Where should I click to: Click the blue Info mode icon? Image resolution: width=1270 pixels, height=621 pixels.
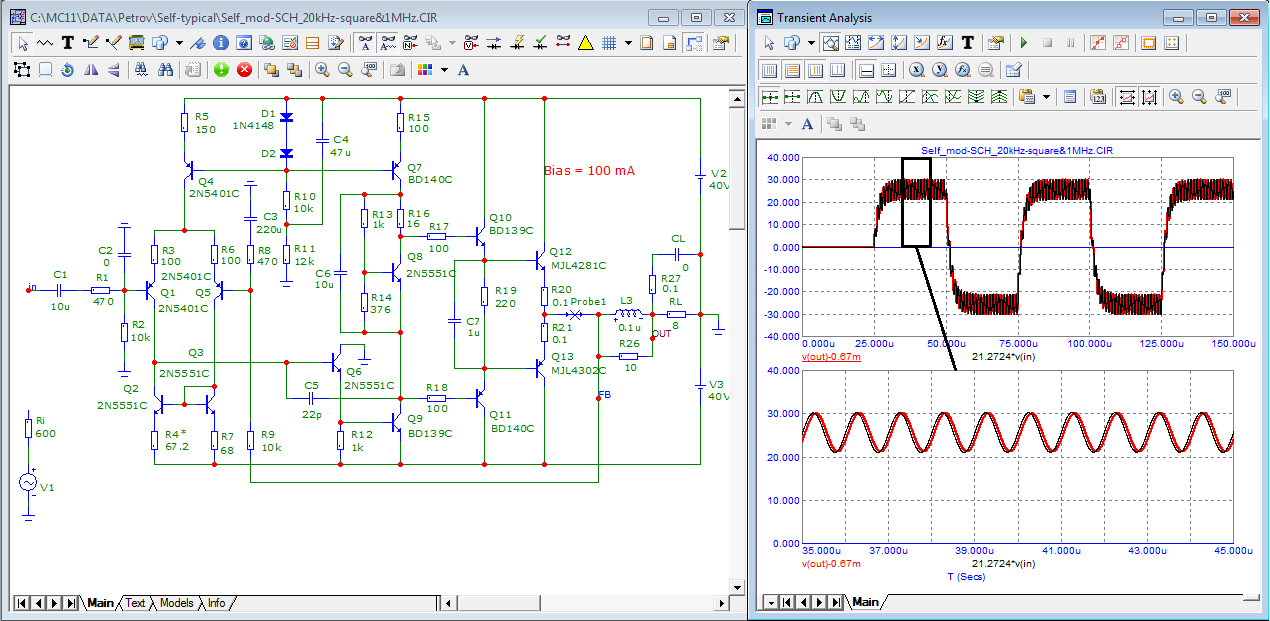tap(219, 43)
